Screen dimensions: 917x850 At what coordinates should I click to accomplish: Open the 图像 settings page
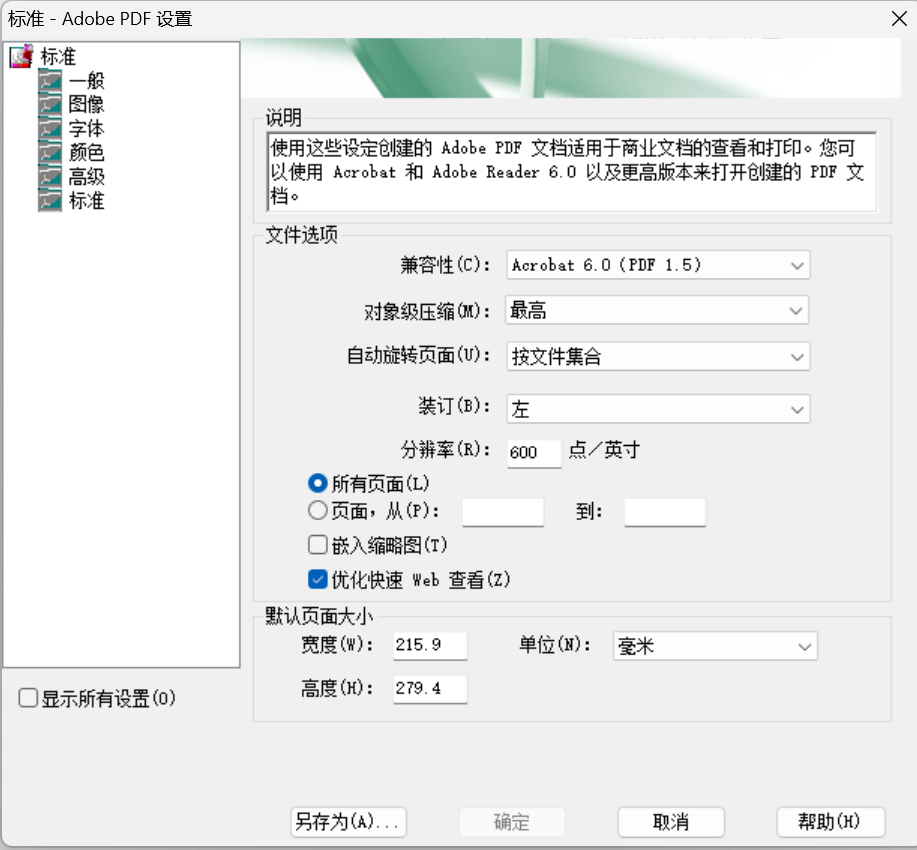point(87,104)
